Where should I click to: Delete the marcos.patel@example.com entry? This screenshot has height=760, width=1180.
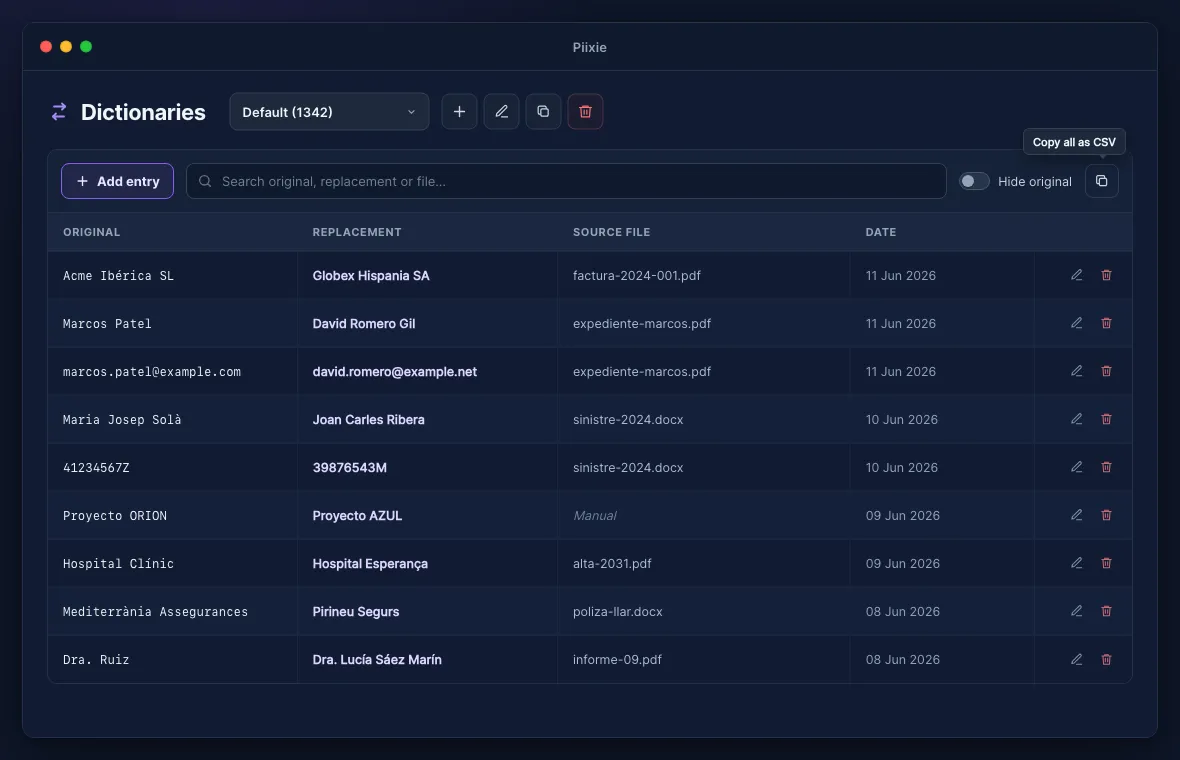1106,371
